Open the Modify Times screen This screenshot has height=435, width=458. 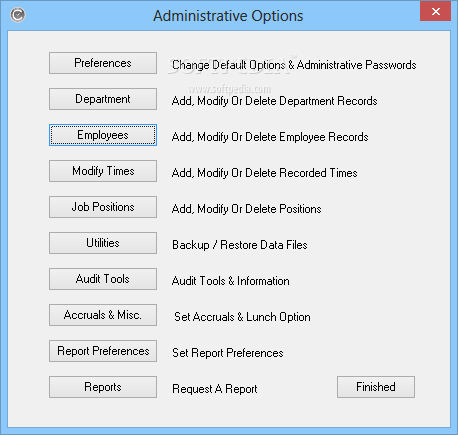point(103,171)
